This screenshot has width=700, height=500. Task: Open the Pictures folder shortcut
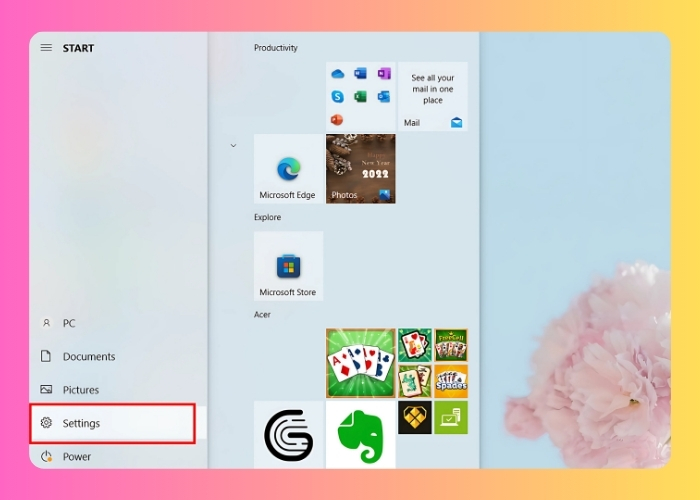[x=80, y=390]
